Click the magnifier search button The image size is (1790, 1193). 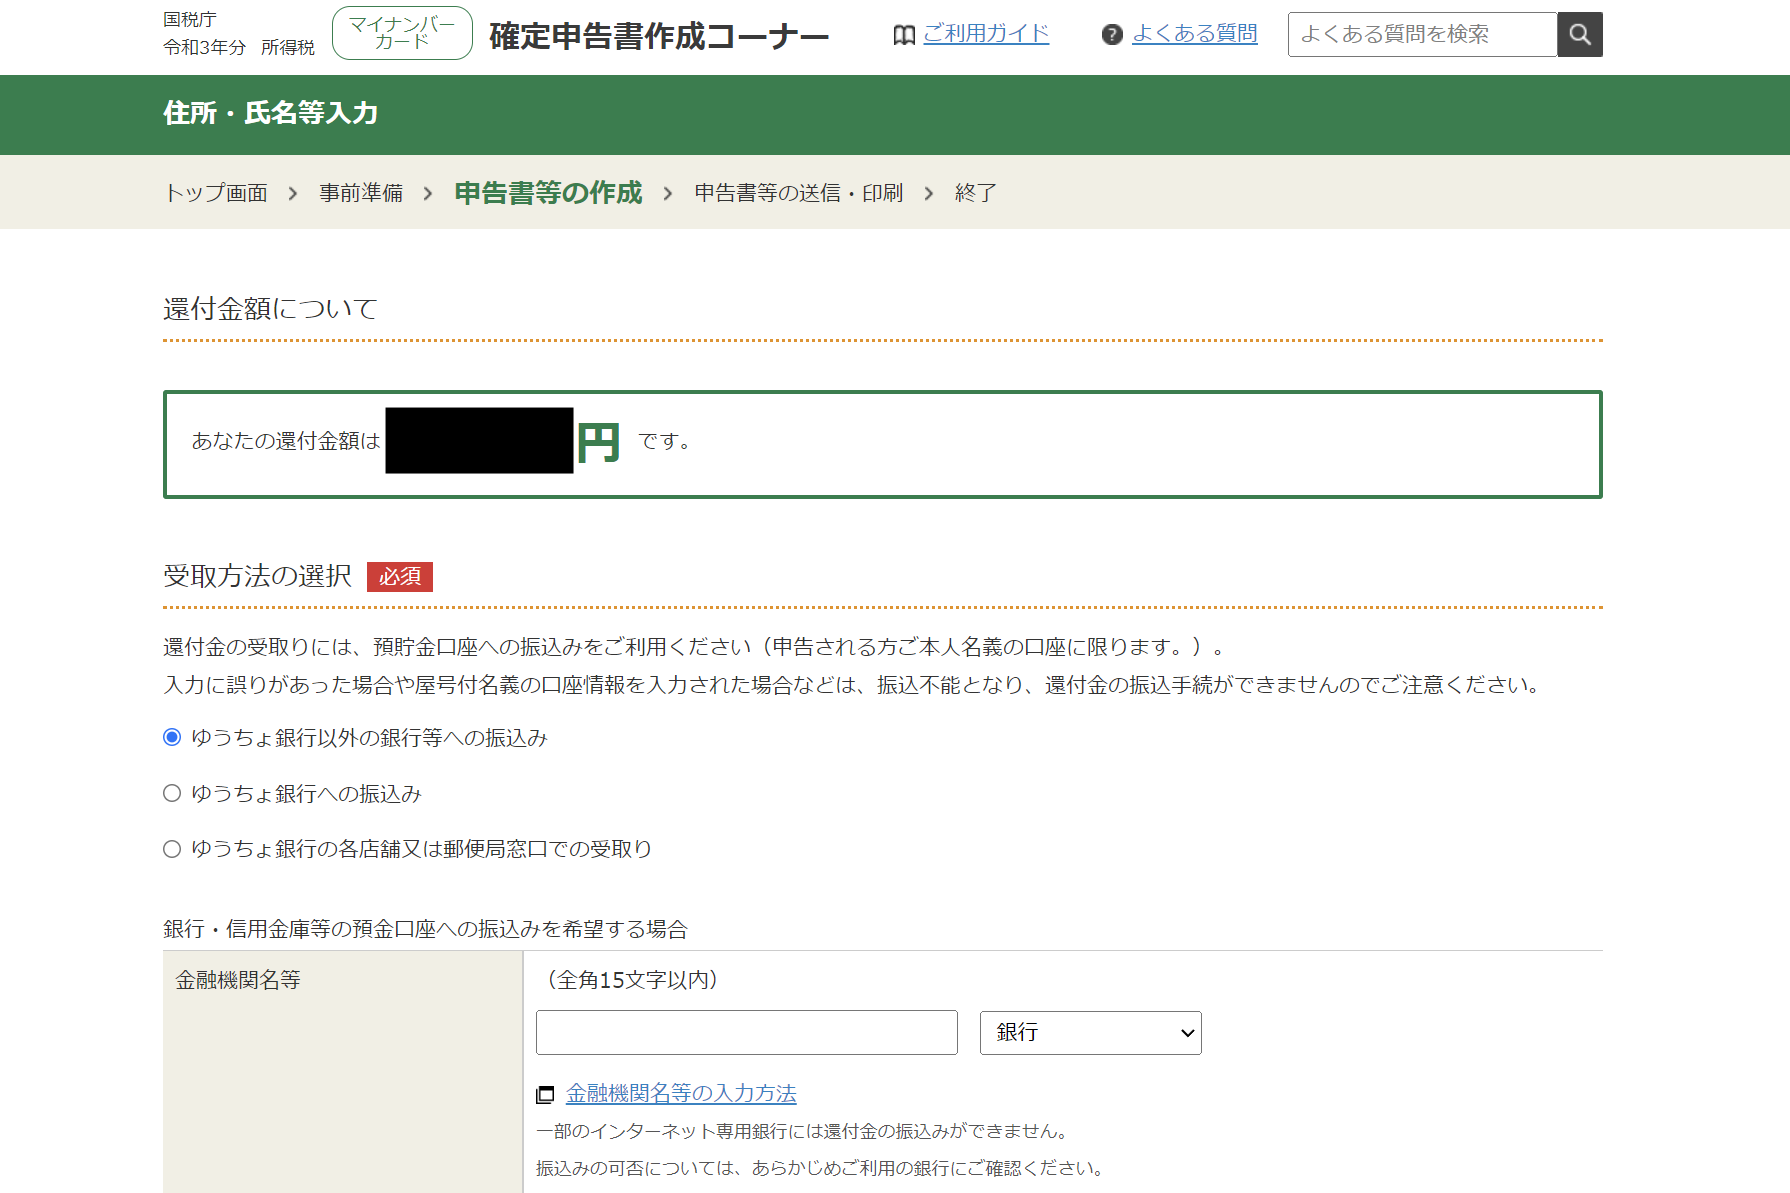coord(1580,35)
